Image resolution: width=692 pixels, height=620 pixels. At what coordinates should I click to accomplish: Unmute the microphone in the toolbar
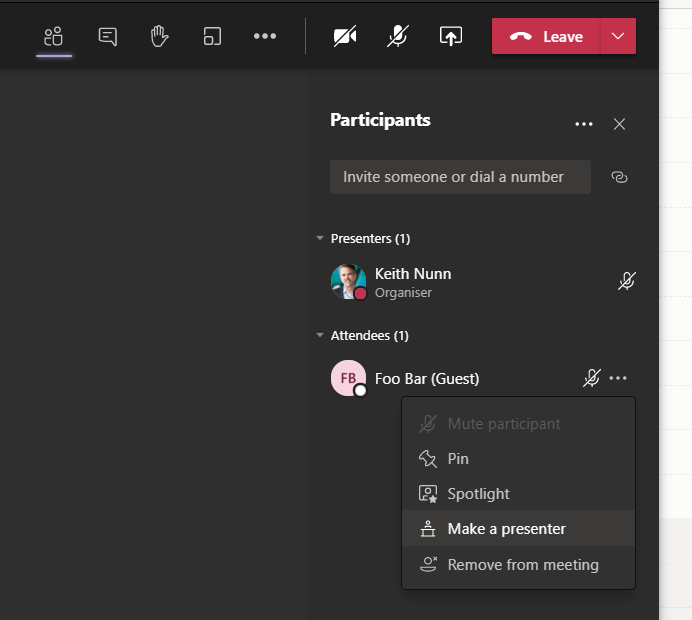point(398,36)
